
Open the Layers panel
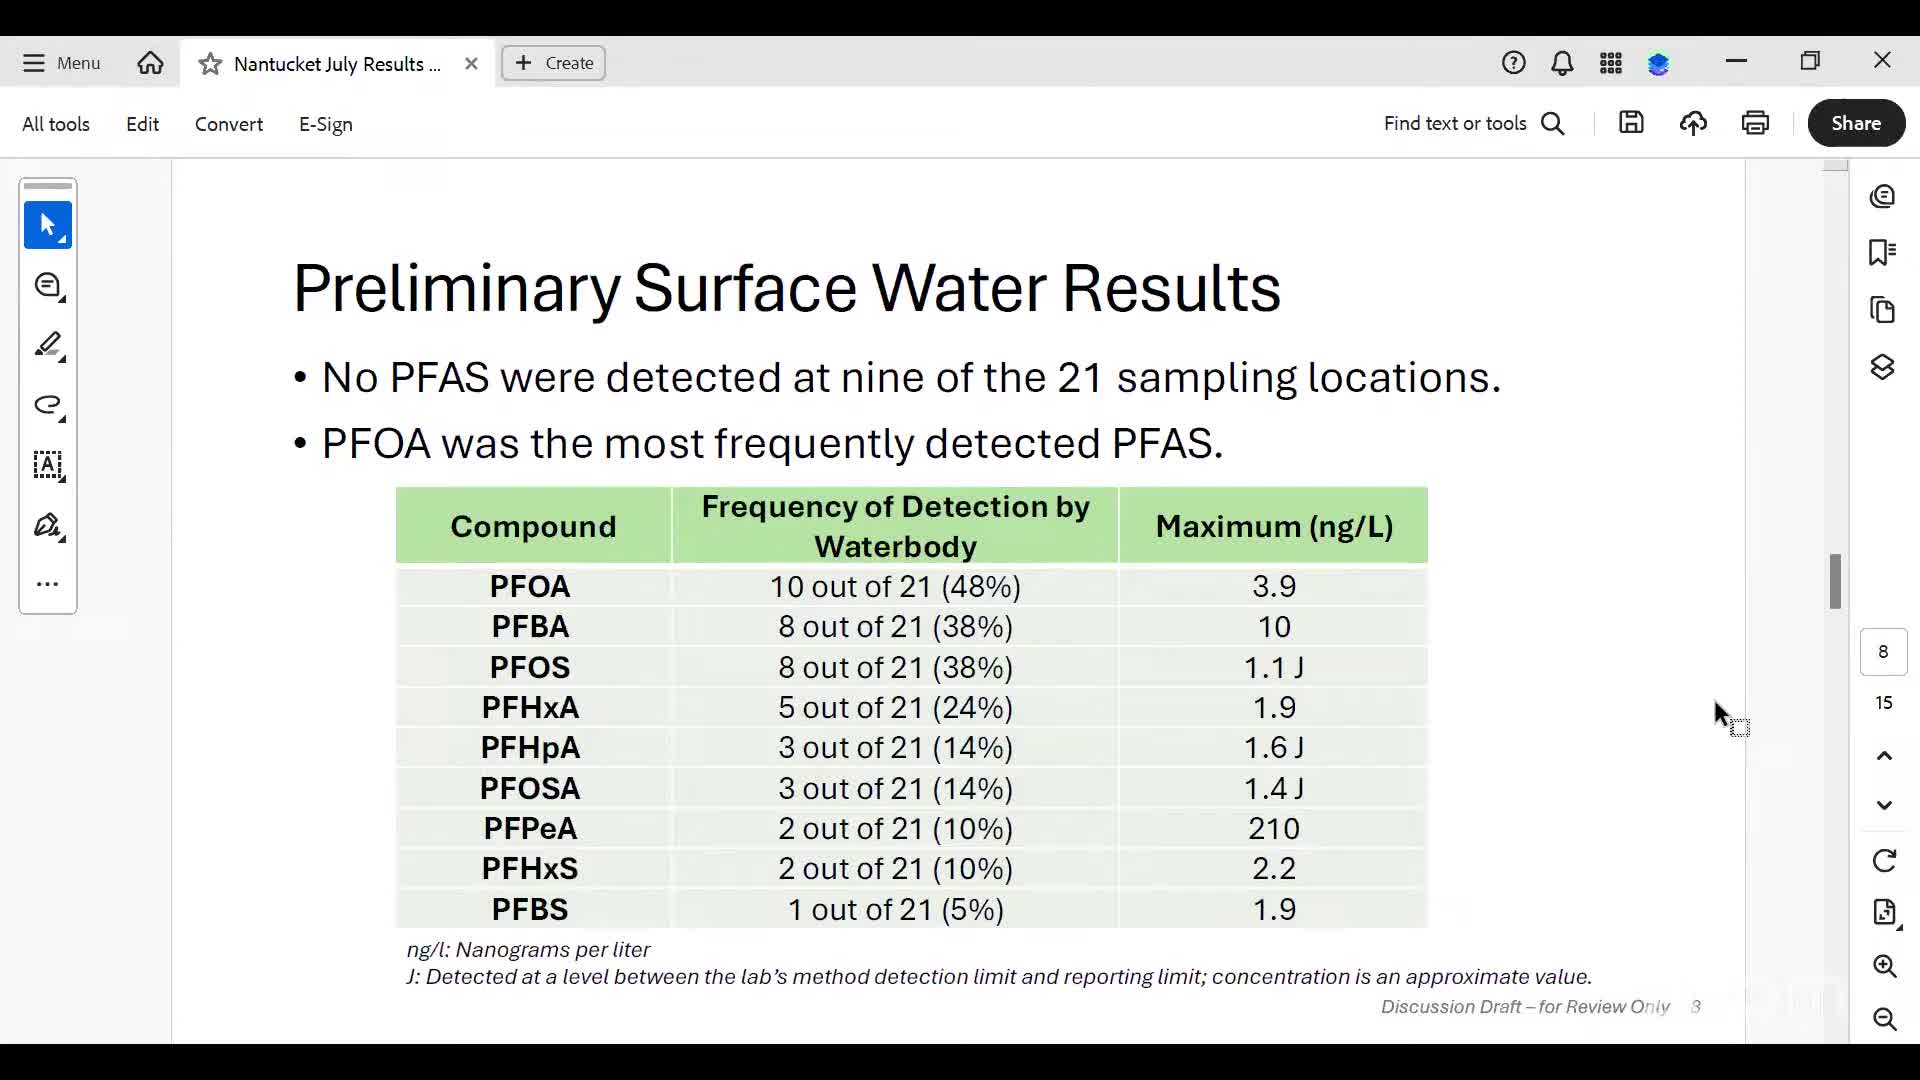click(1884, 367)
